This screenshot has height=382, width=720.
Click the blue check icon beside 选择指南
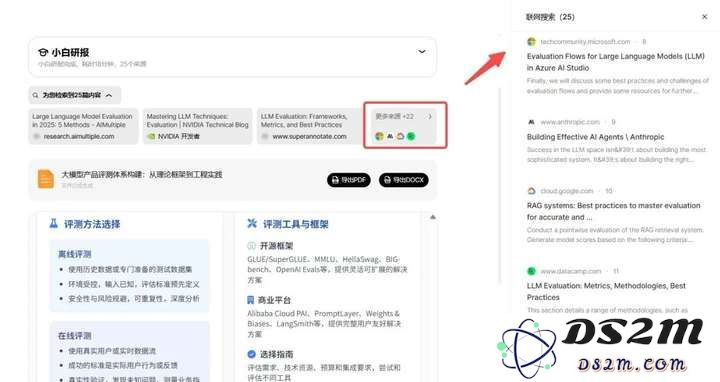pyautogui.click(x=251, y=354)
